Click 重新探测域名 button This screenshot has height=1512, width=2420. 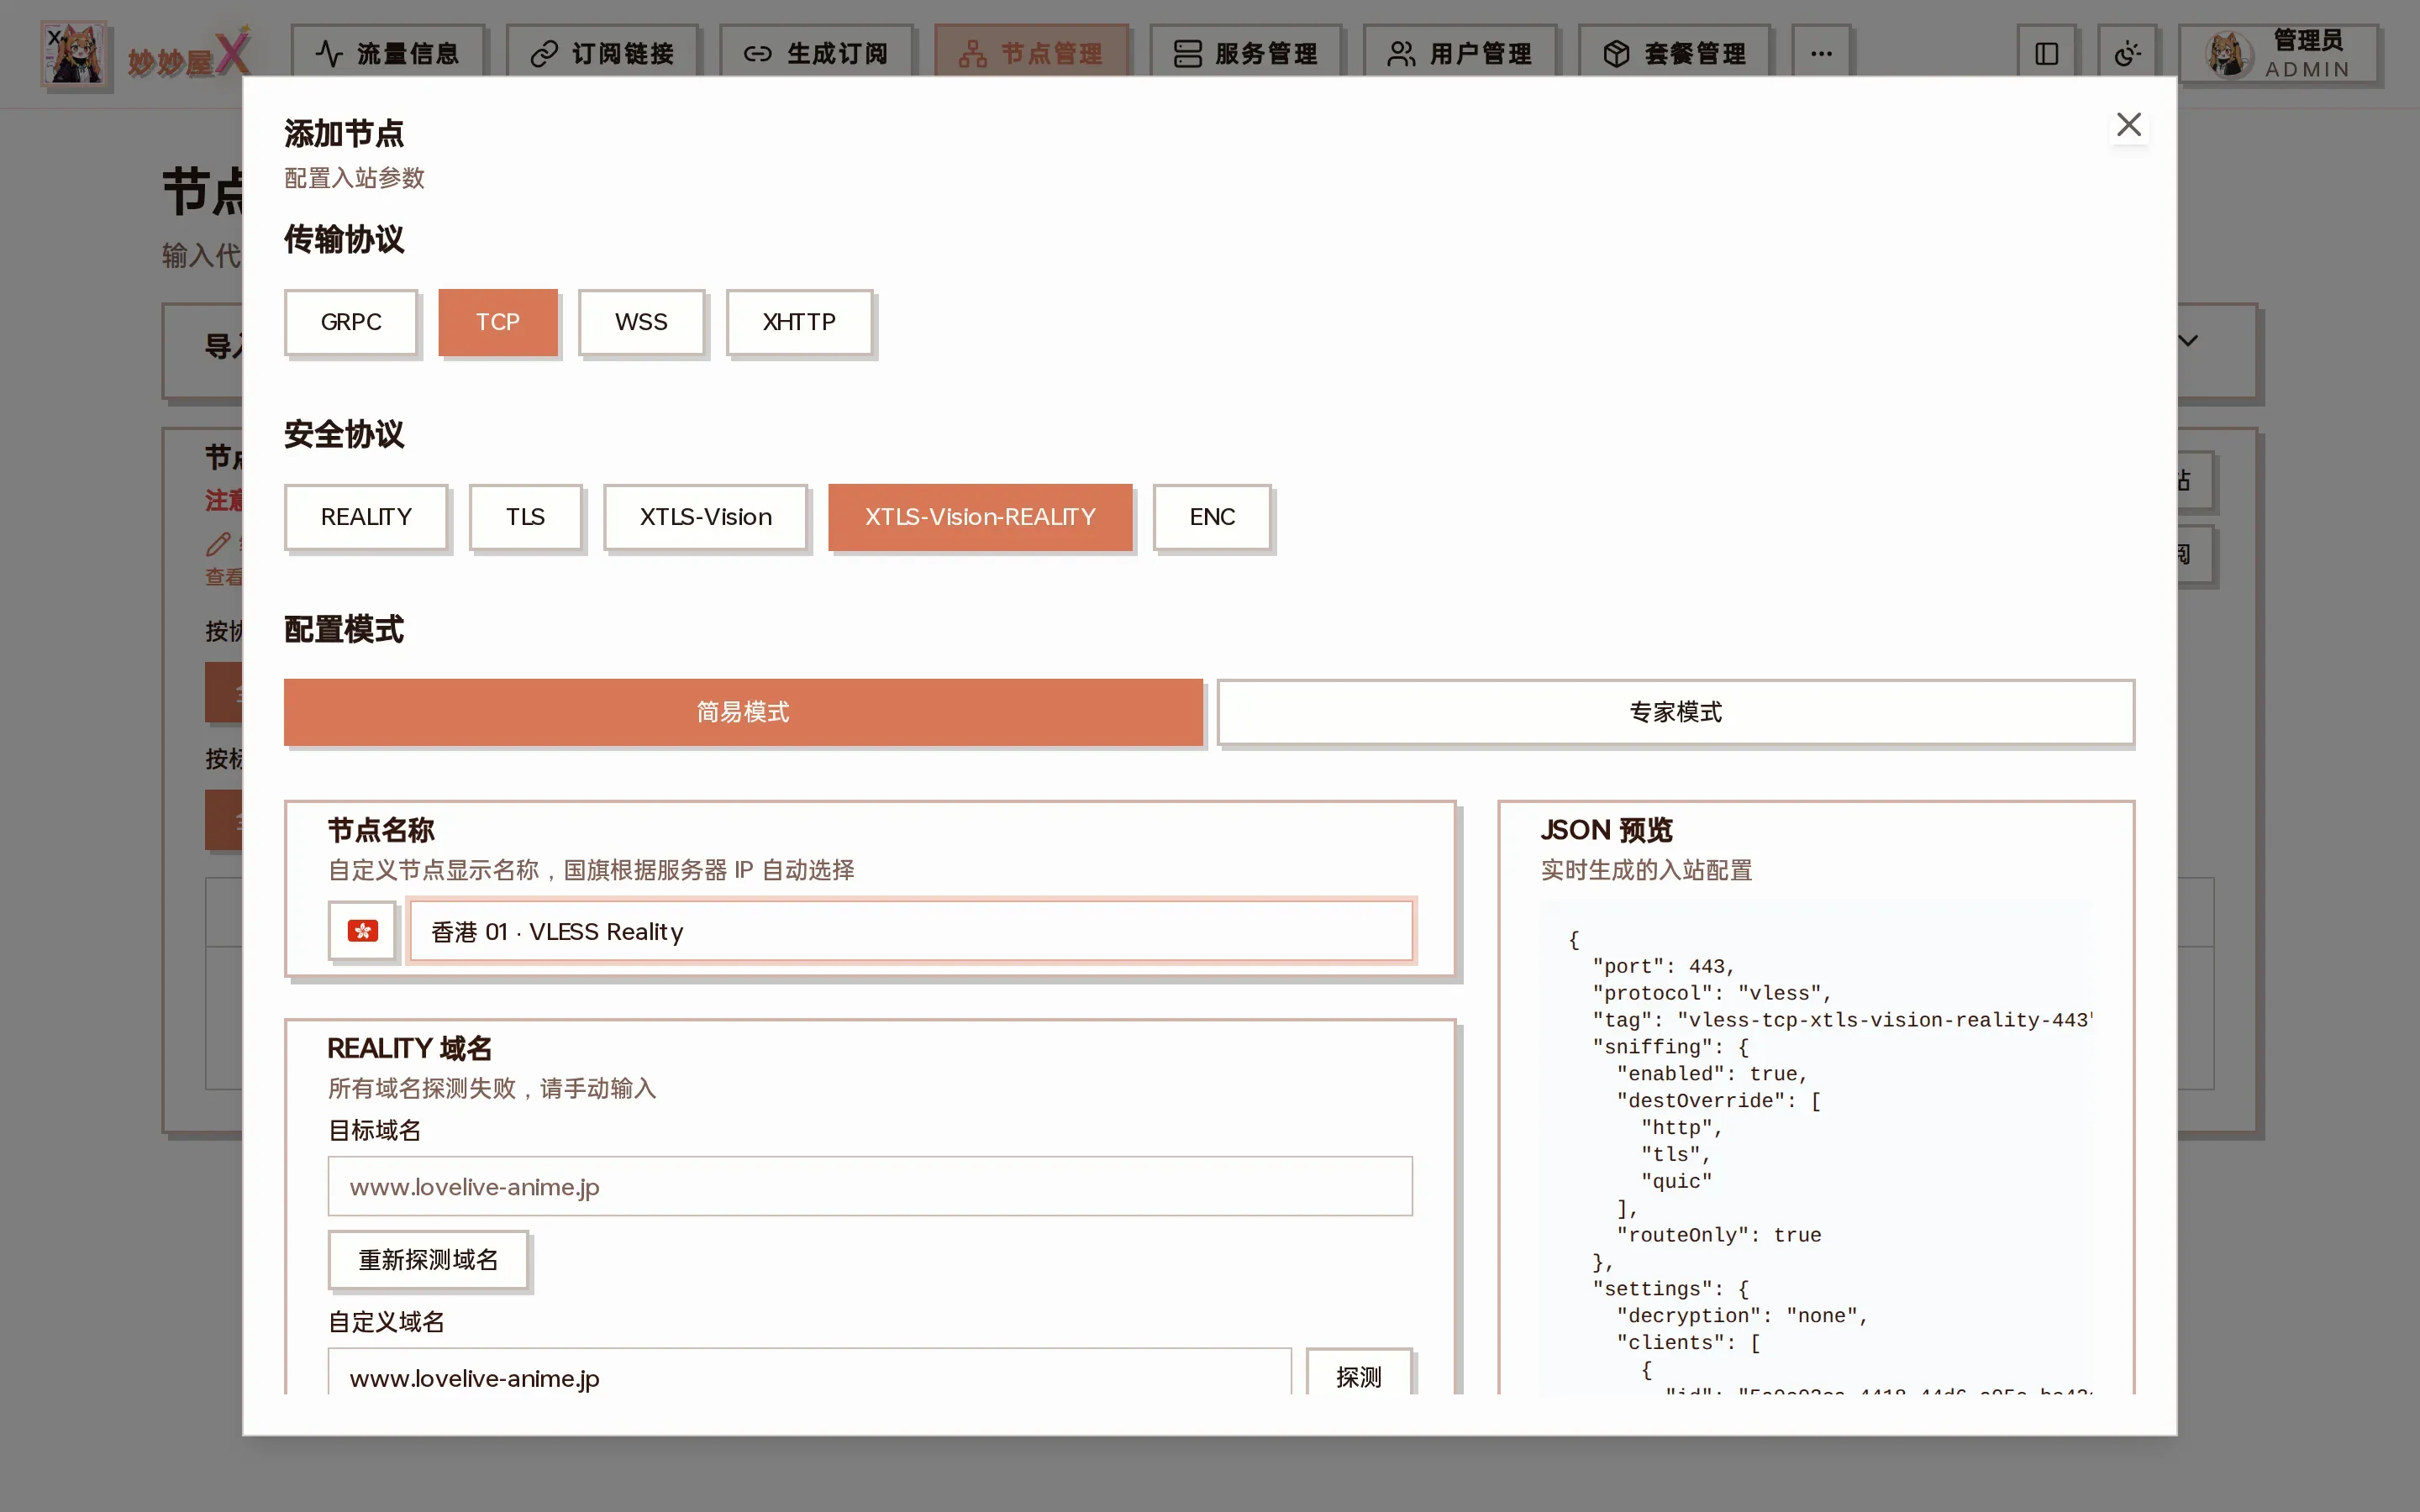428,1260
